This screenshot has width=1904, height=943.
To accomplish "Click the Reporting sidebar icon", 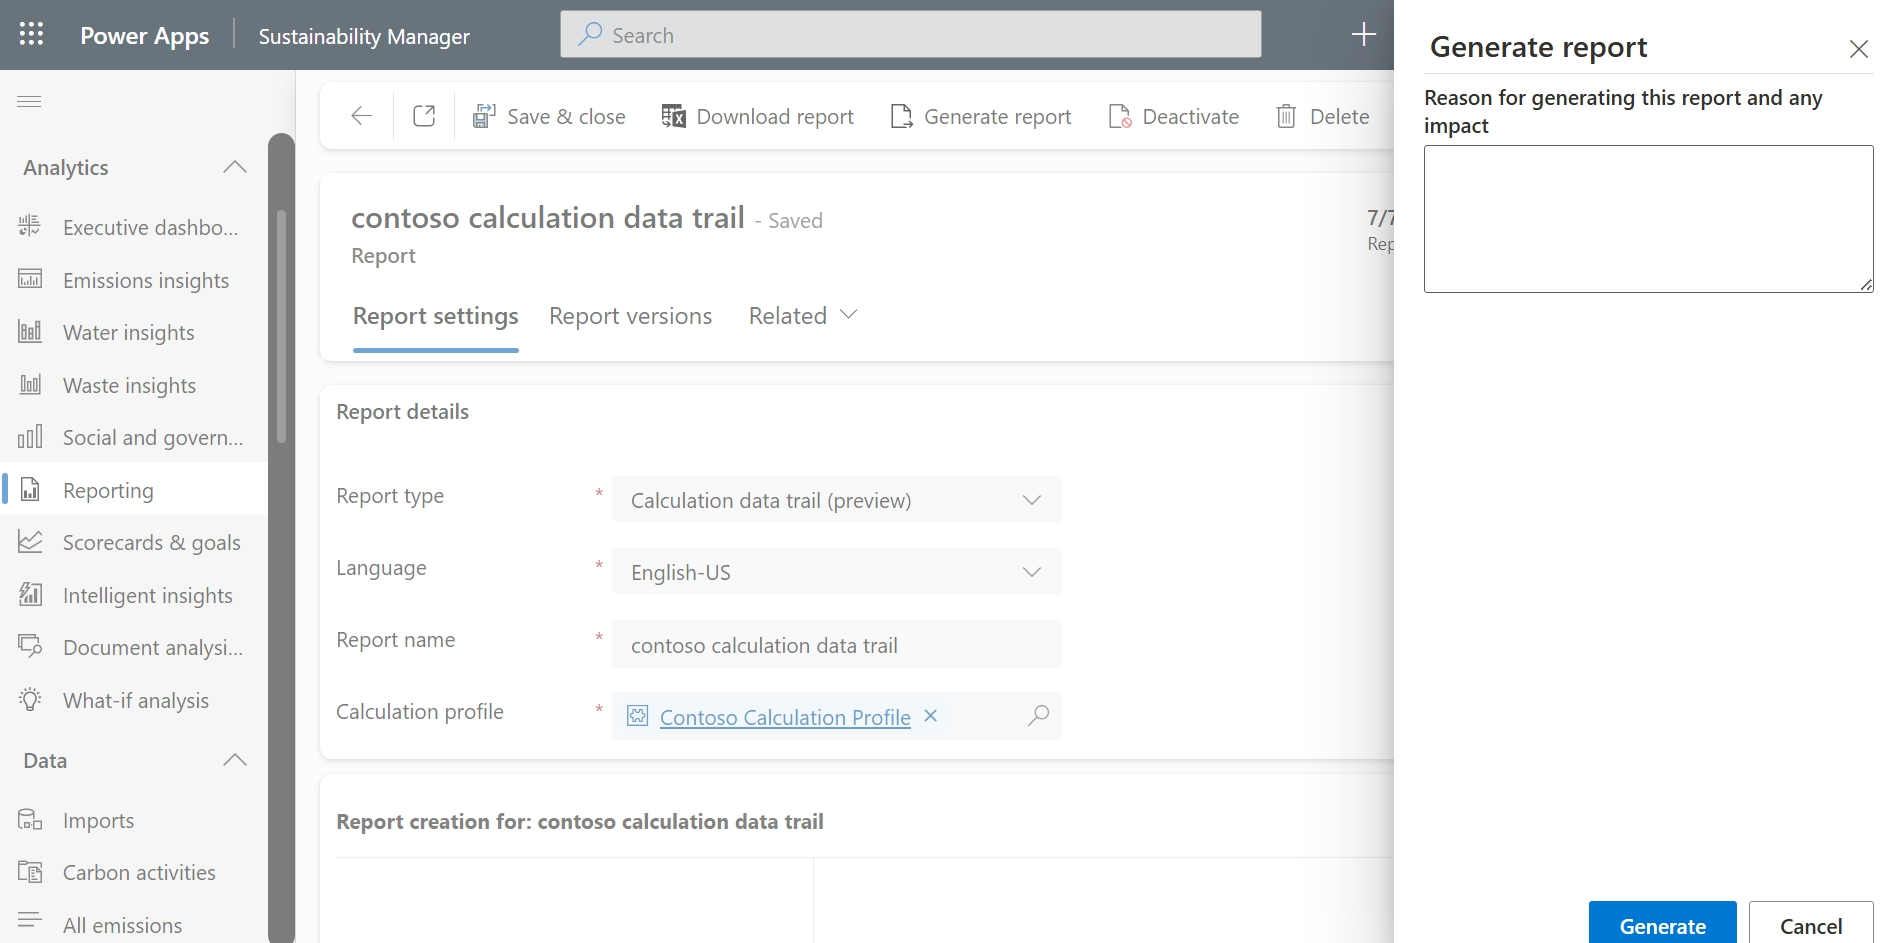I will click(30, 489).
